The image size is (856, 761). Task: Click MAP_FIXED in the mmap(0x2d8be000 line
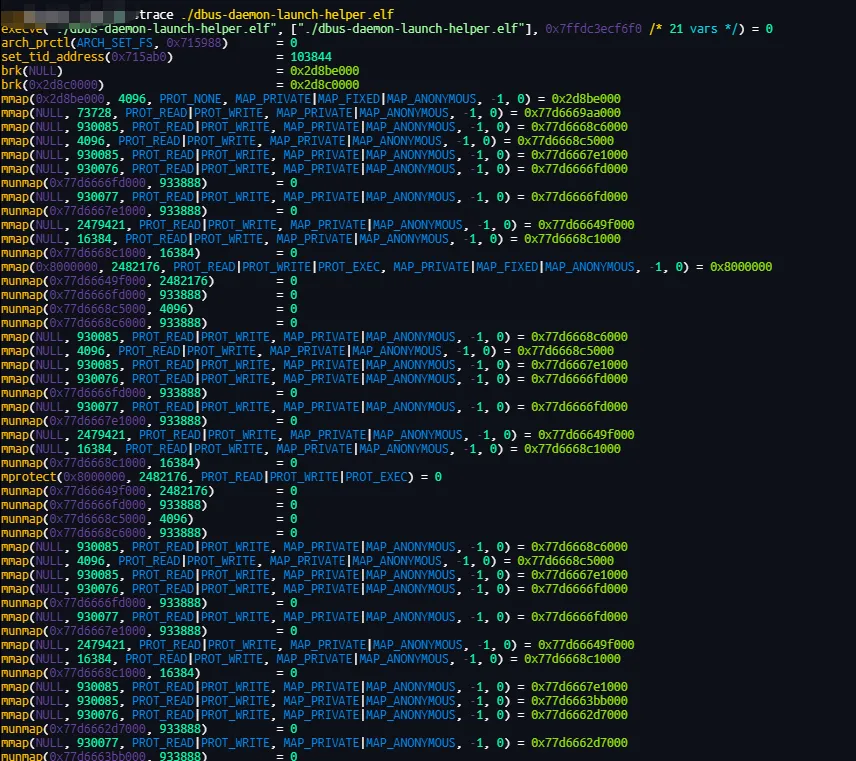[x=348, y=99]
